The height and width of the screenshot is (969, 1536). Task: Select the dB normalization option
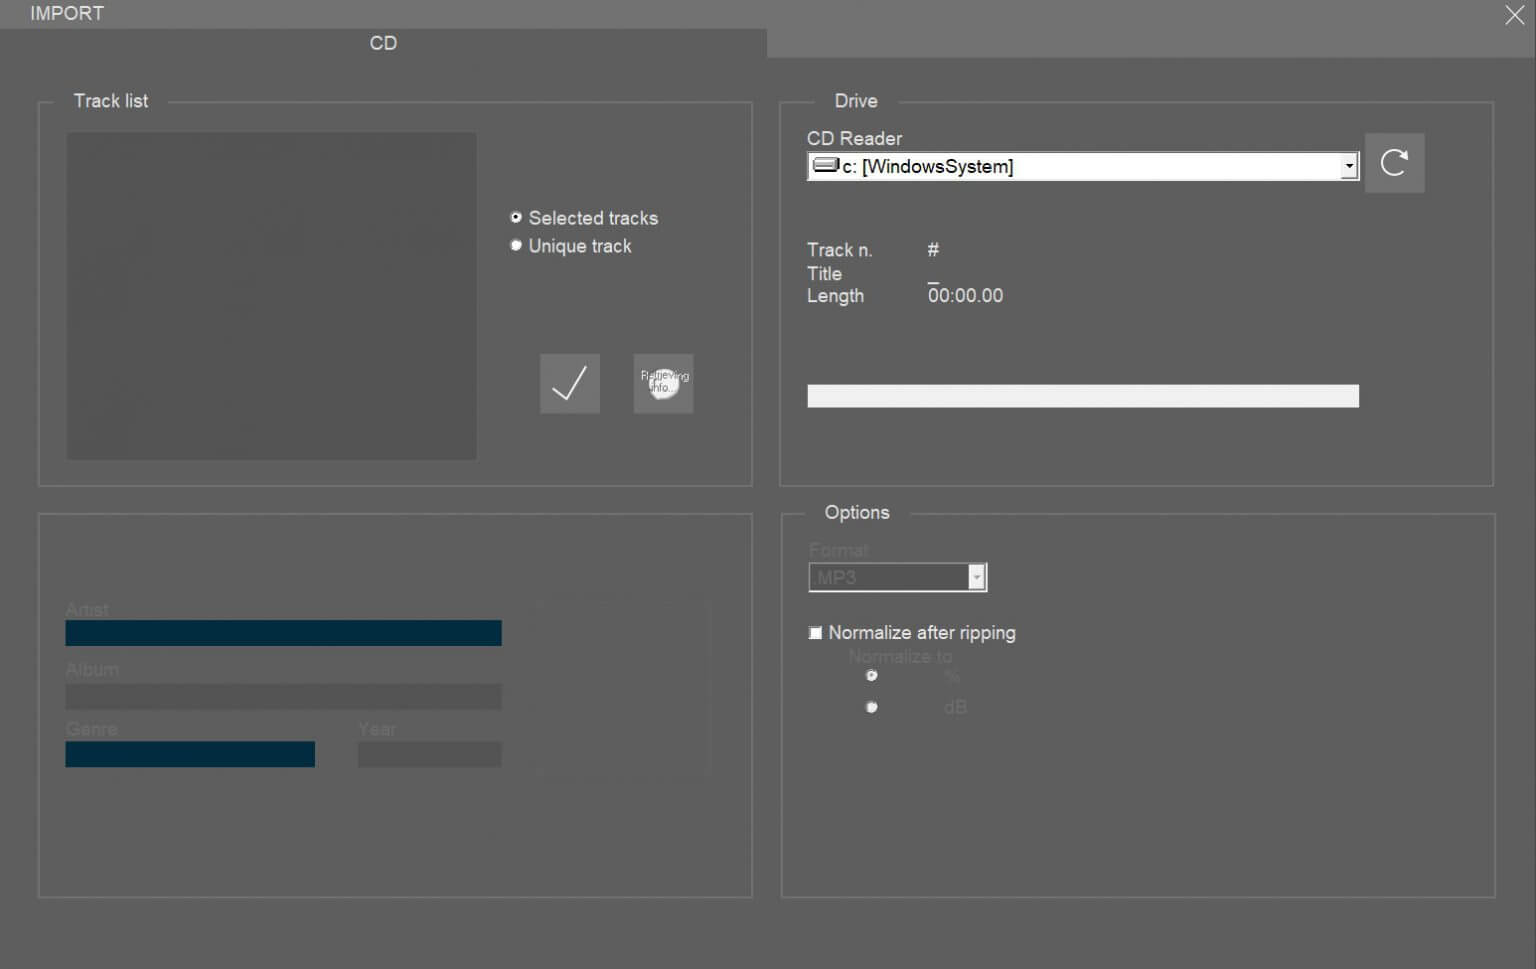[871, 707]
